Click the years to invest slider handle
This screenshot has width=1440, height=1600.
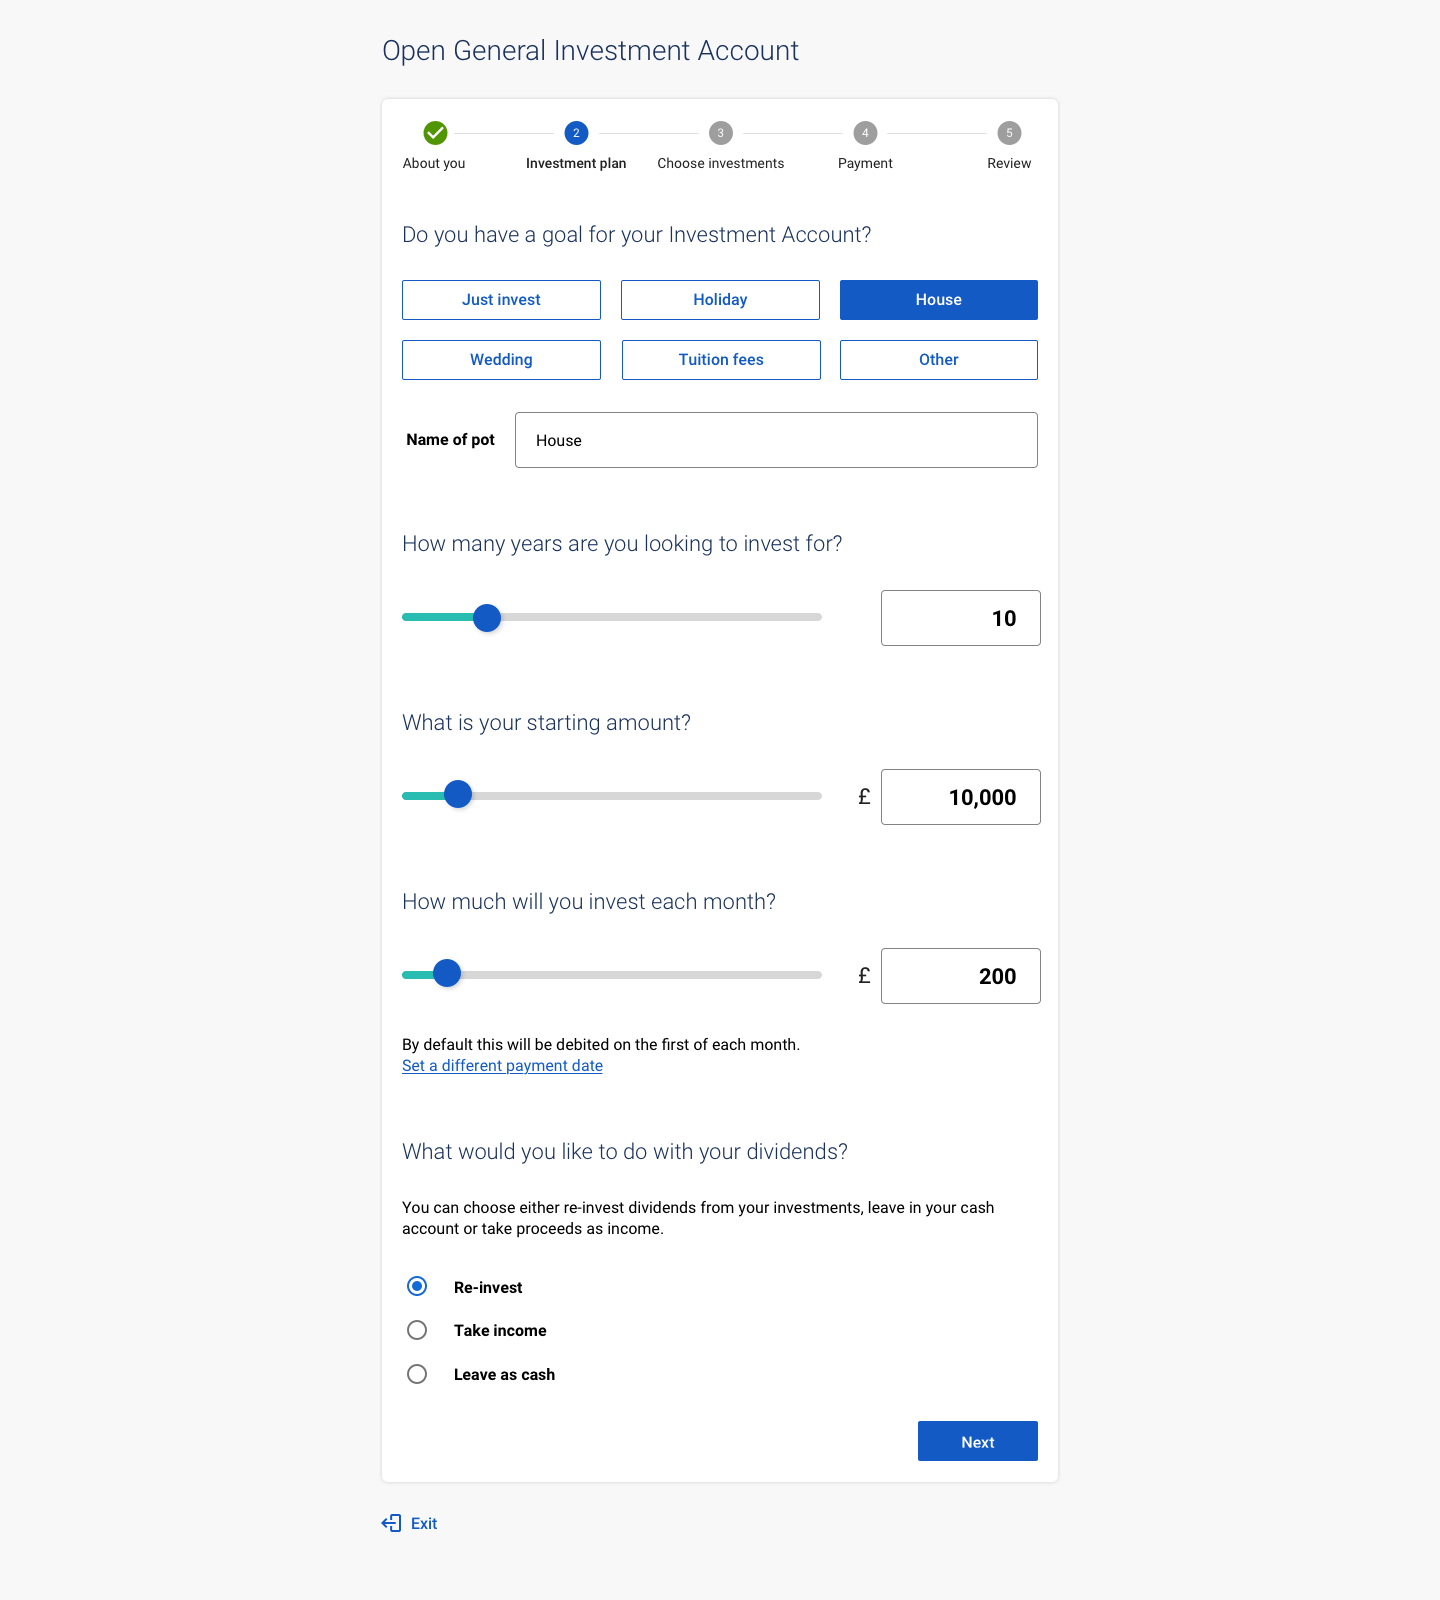487,618
